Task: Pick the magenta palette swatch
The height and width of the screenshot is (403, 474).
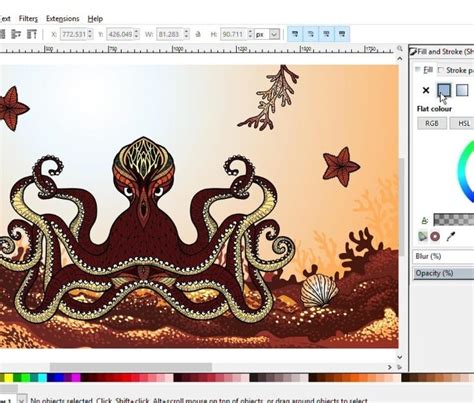Action: coord(76,378)
